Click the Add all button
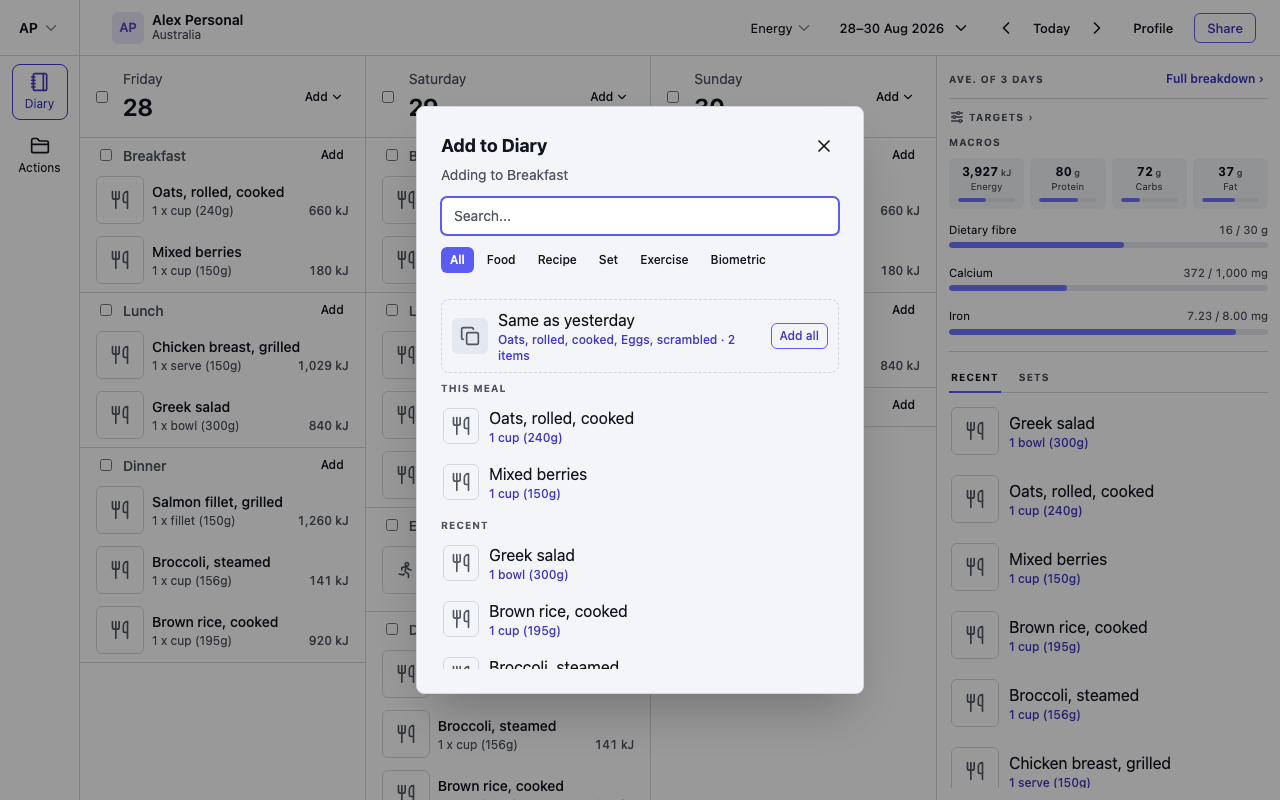 coord(799,336)
